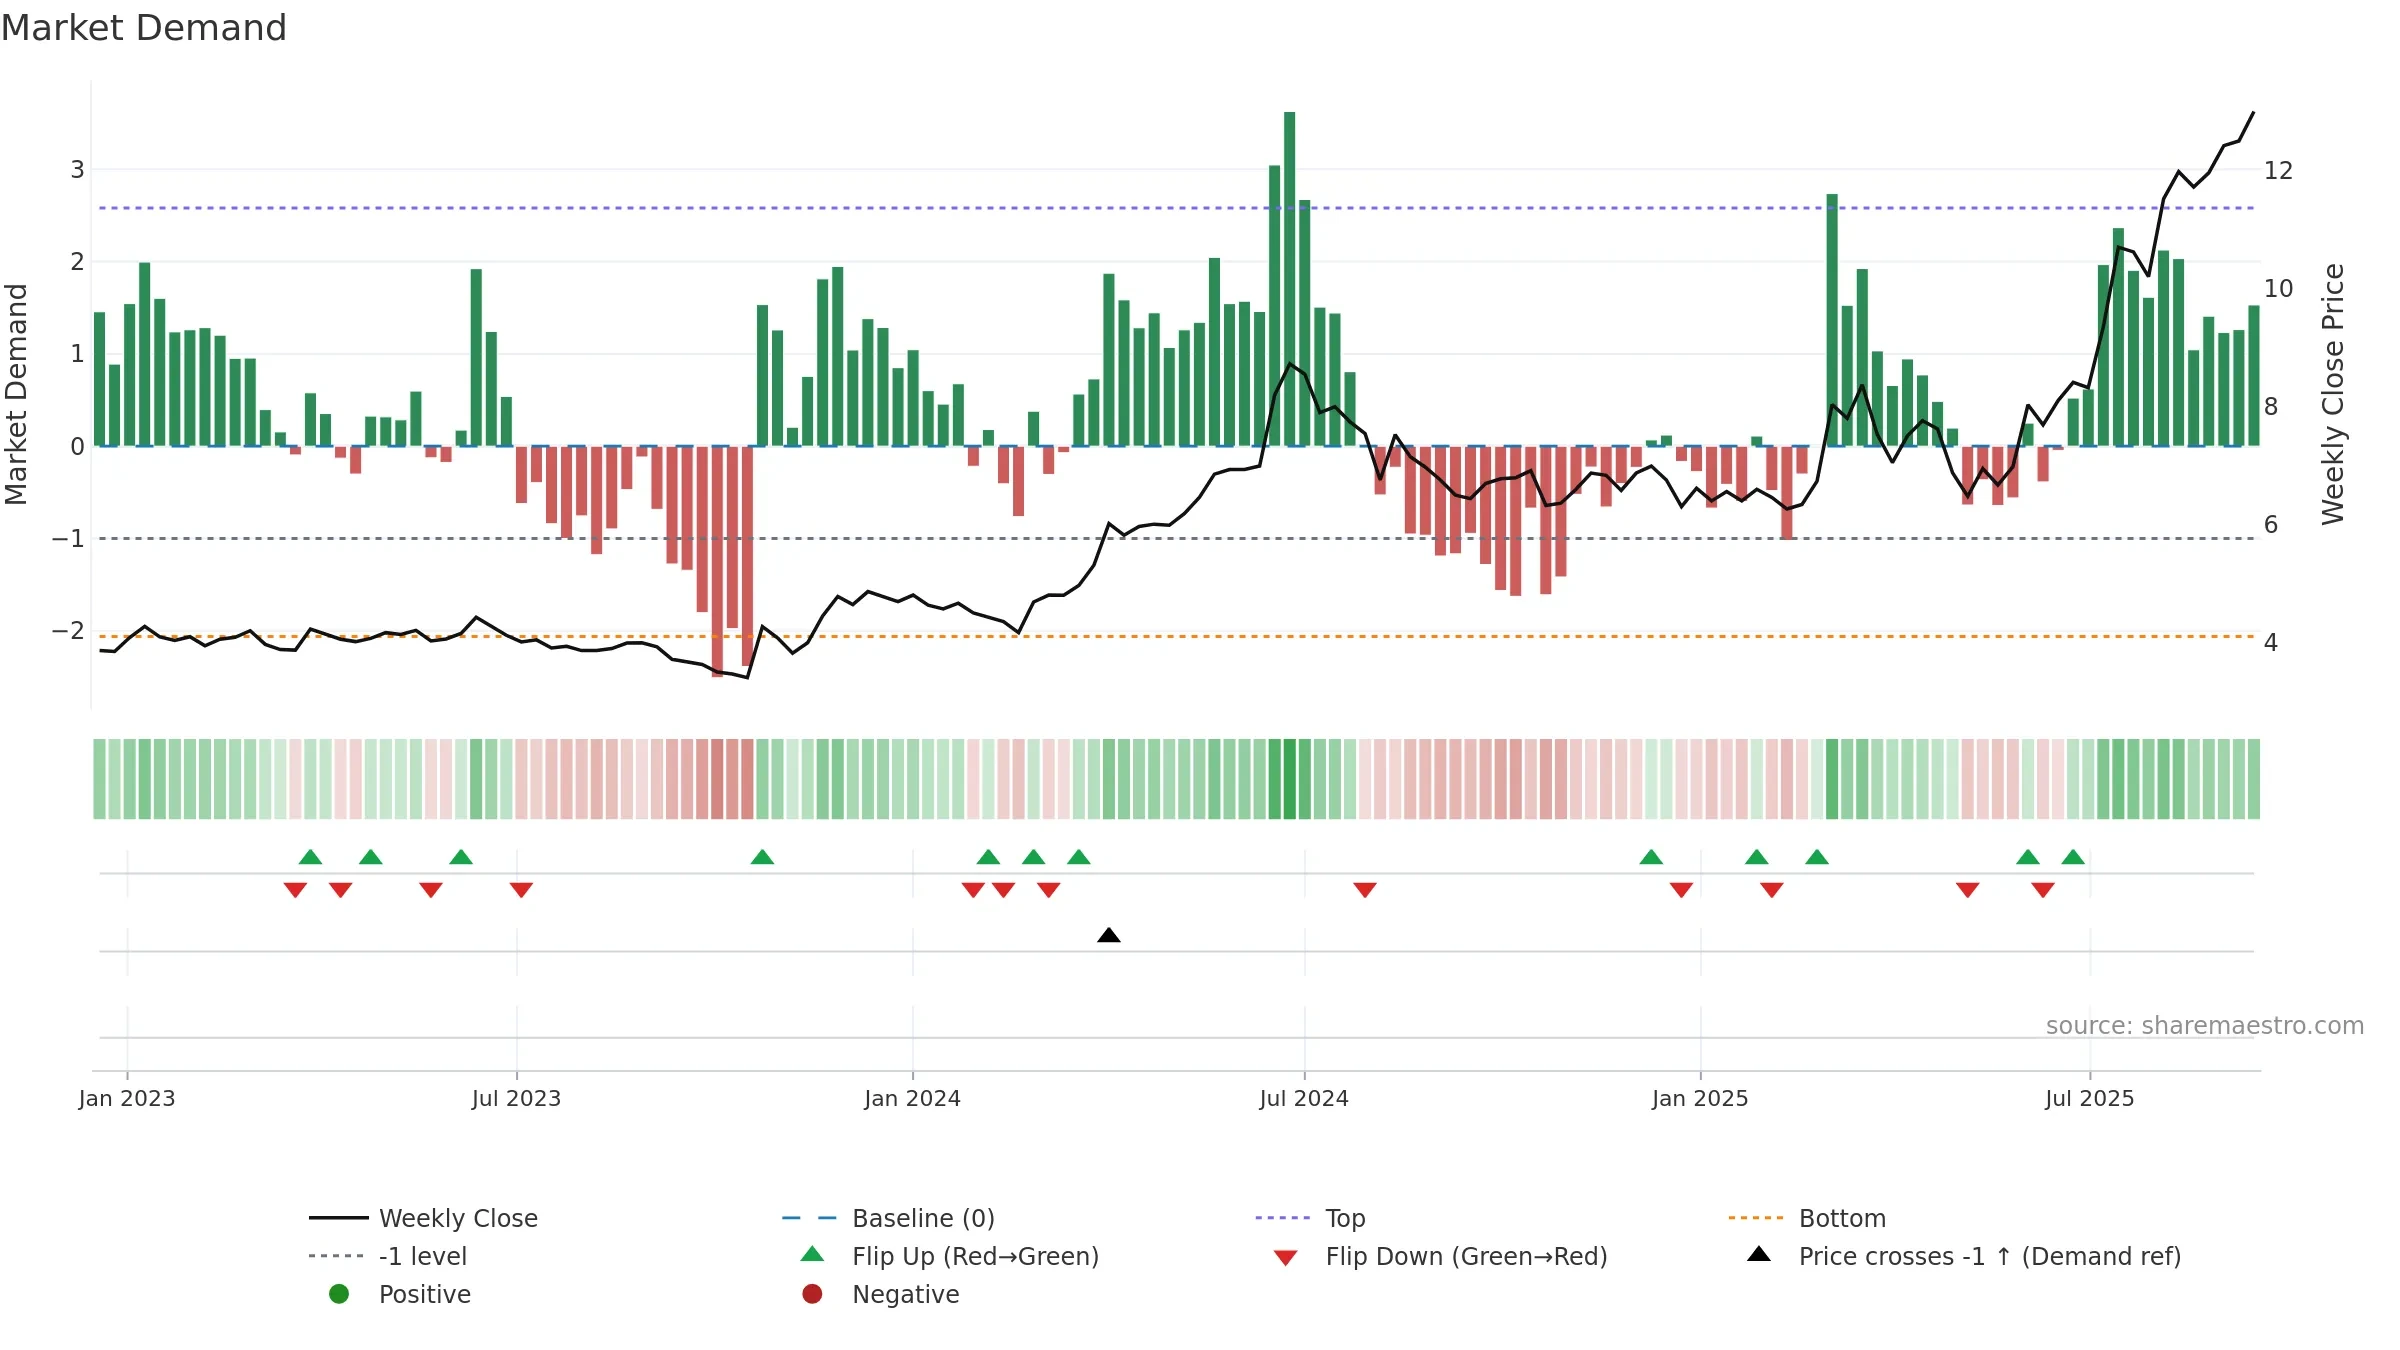The height and width of the screenshot is (1350, 2400).
Task: Click the right axis value 12
Action: point(2278,170)
